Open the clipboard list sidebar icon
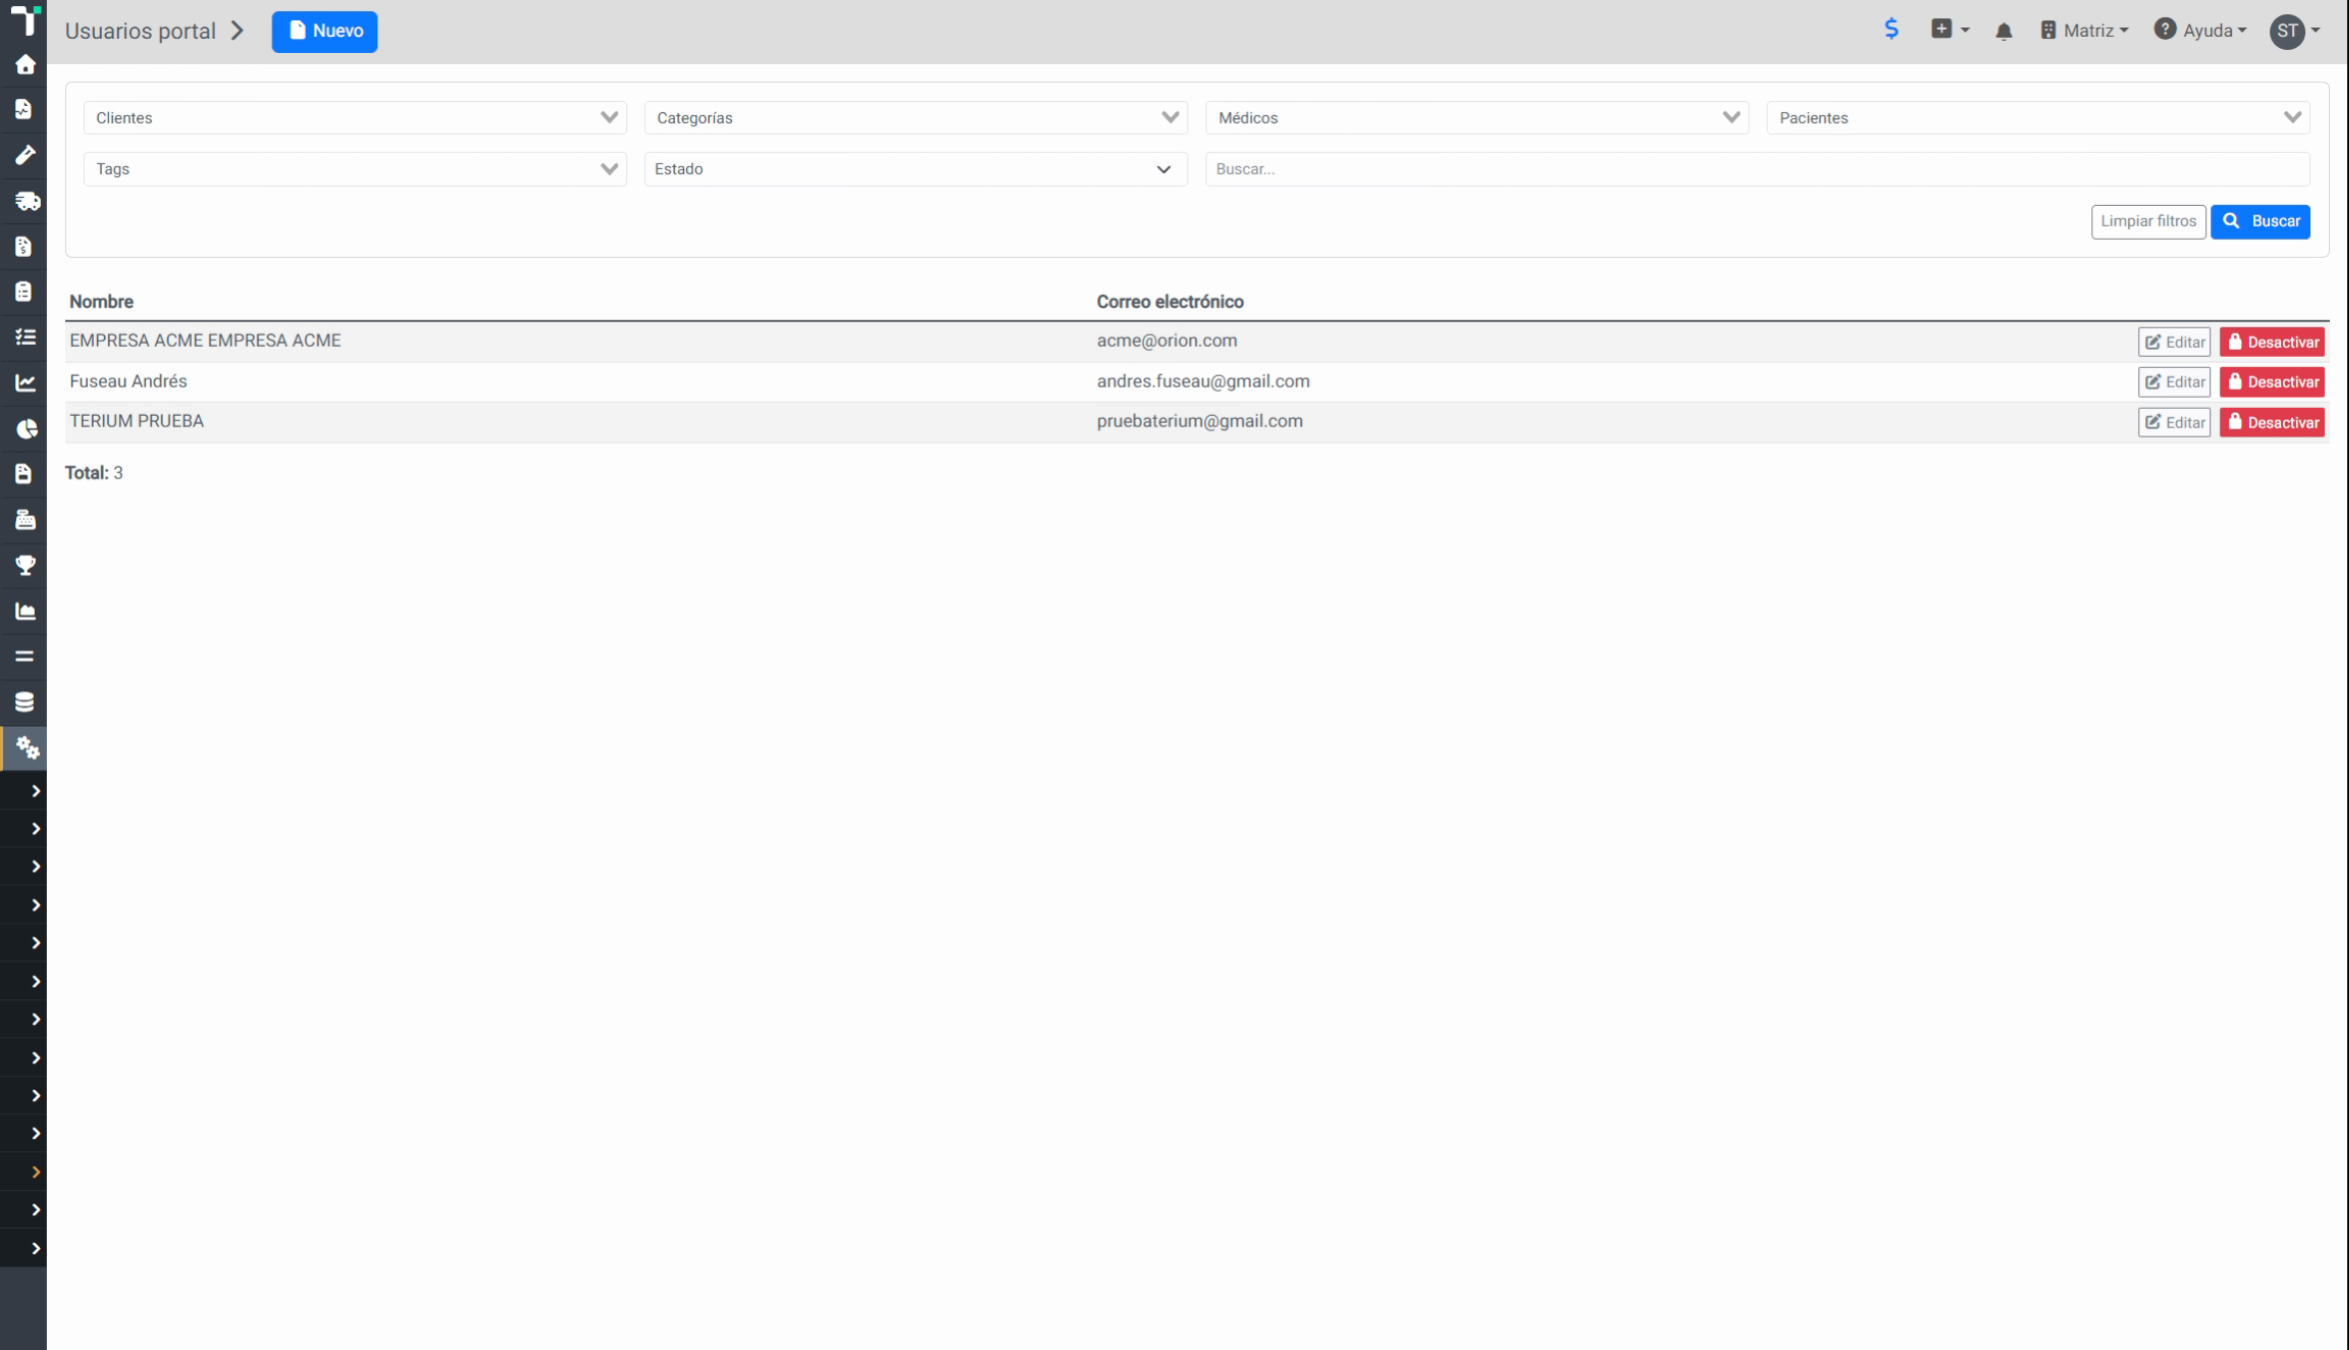 pos(24,291)
